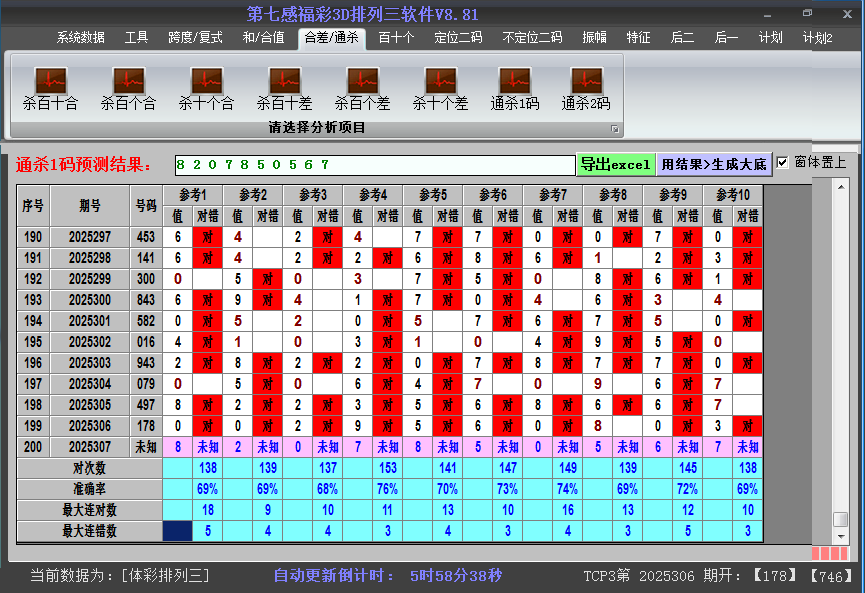Click the prediction result number field
The width and height of the screenshot is (865, 593).
[373, 164]
